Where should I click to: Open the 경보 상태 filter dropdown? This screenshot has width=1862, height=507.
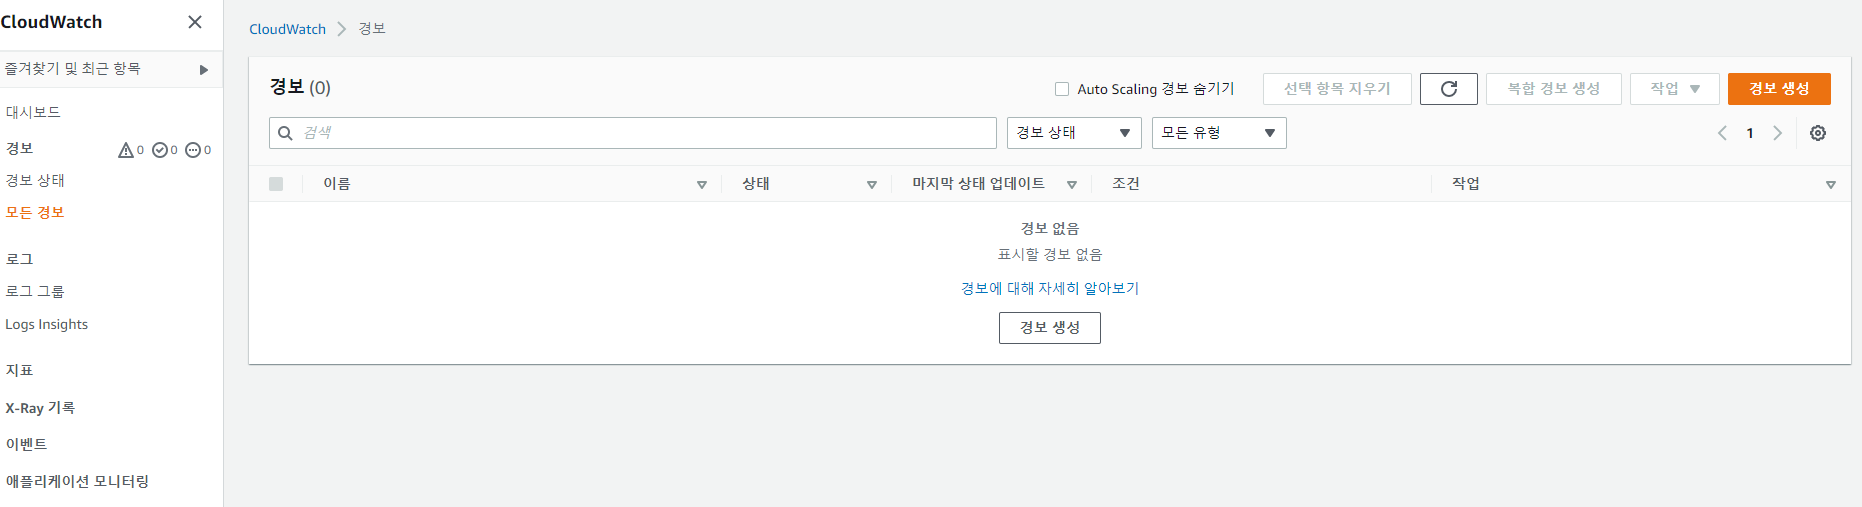1074,133
